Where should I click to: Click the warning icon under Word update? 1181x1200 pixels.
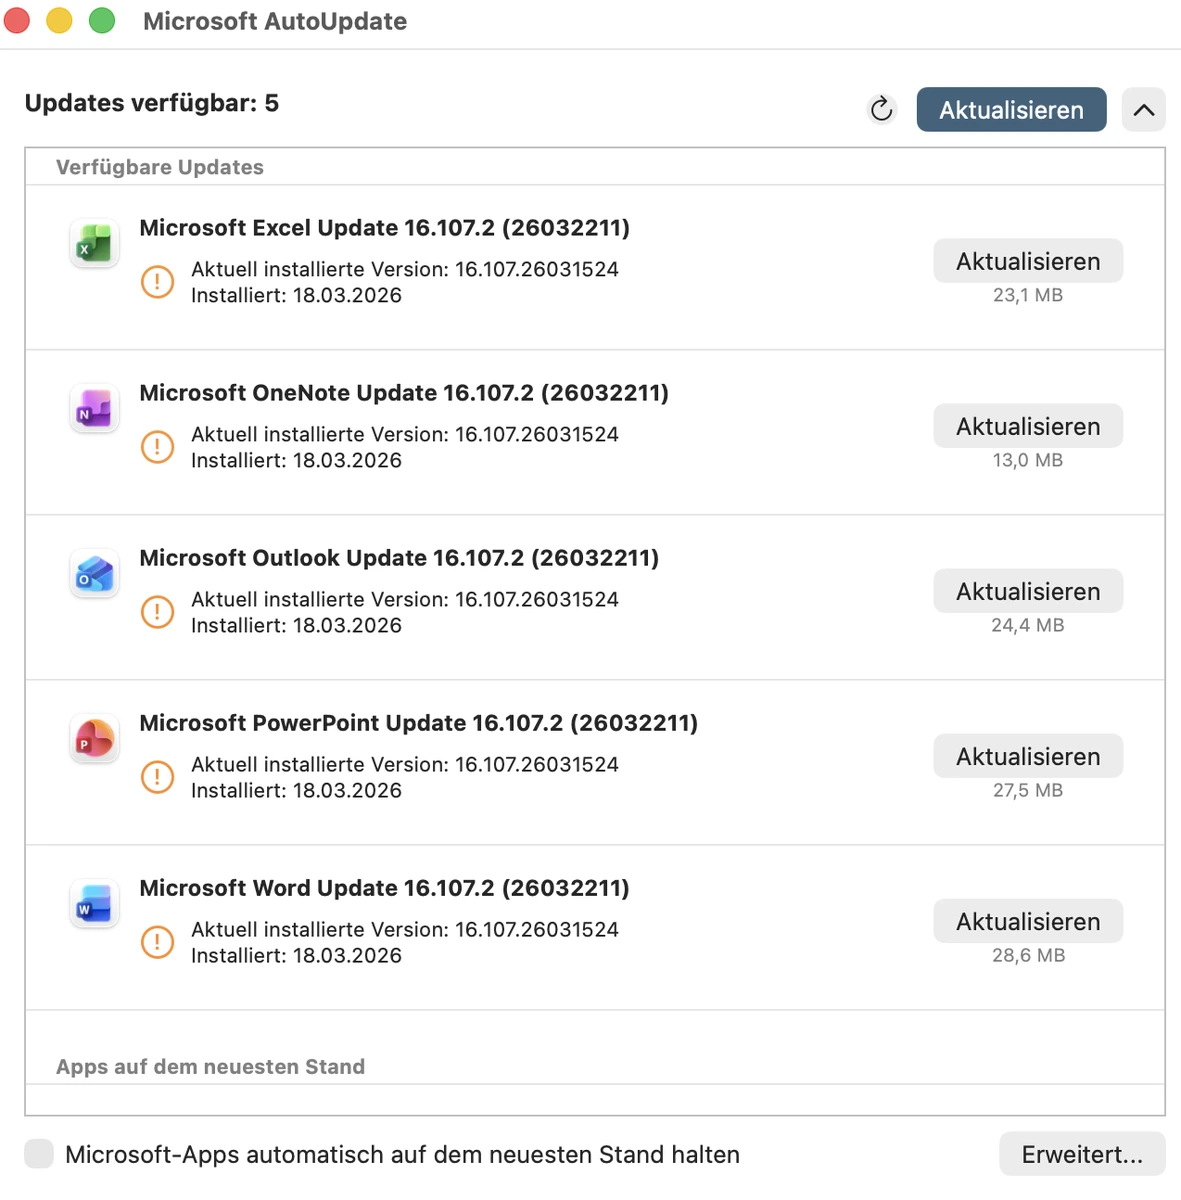pyautogui.click(x=157, y=942)
